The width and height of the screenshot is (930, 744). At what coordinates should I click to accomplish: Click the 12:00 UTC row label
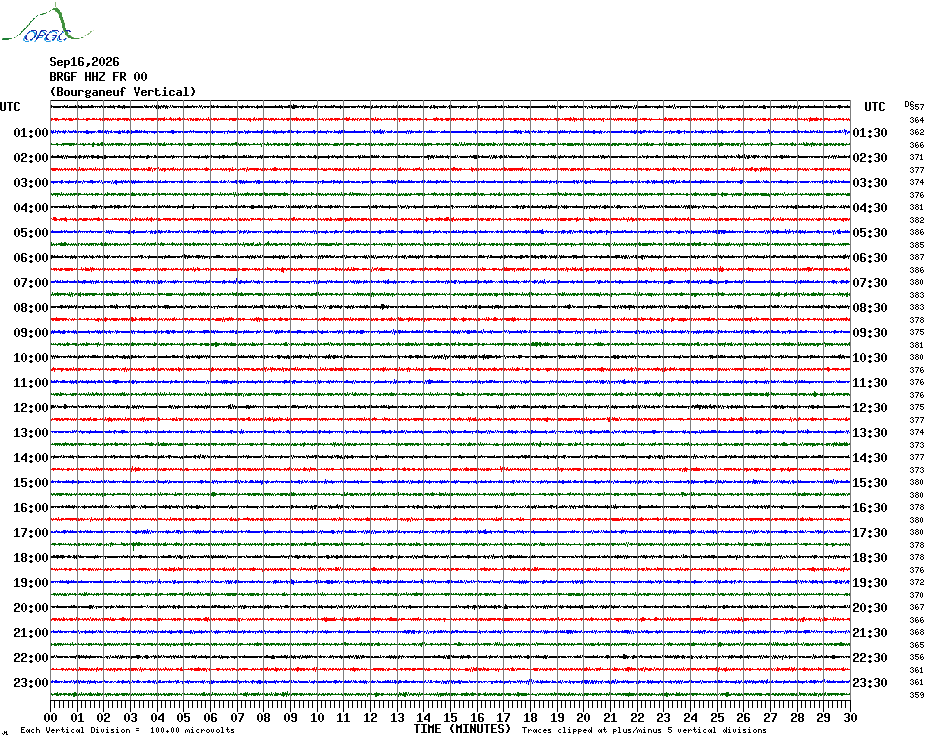[x=31, y=408]
